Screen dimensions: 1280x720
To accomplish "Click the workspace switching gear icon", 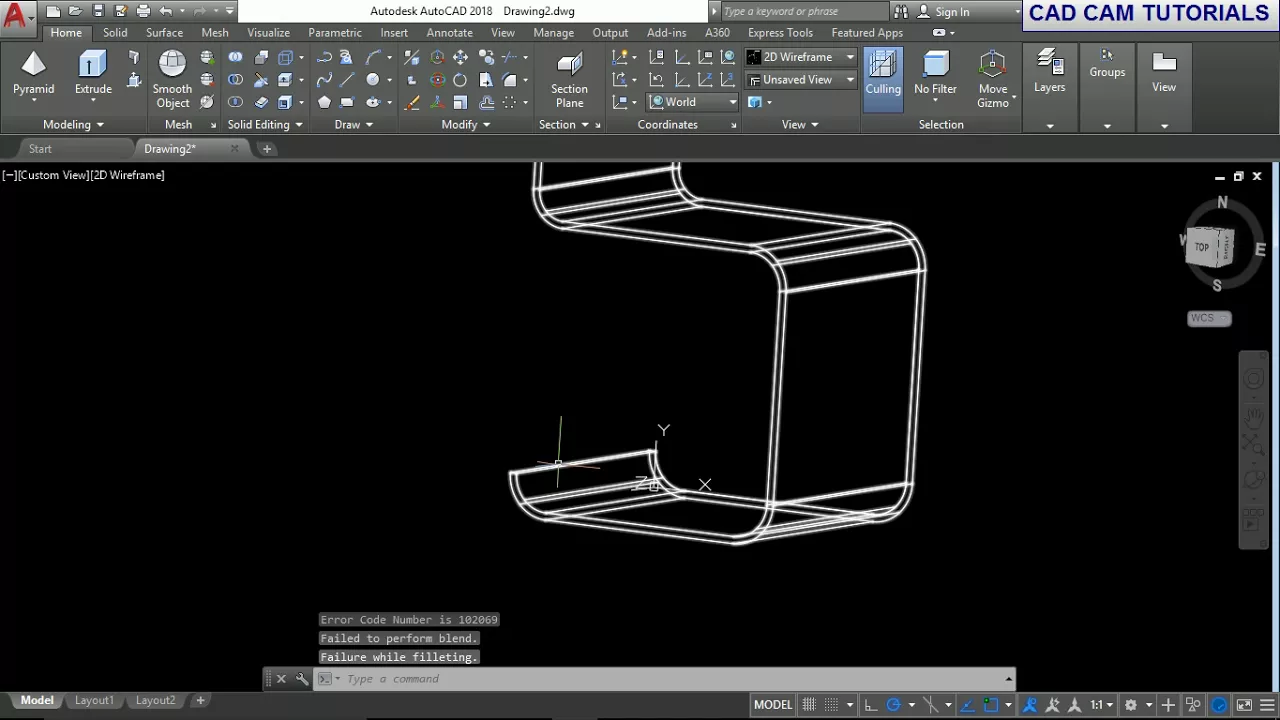I will (x=1131, y=705).
